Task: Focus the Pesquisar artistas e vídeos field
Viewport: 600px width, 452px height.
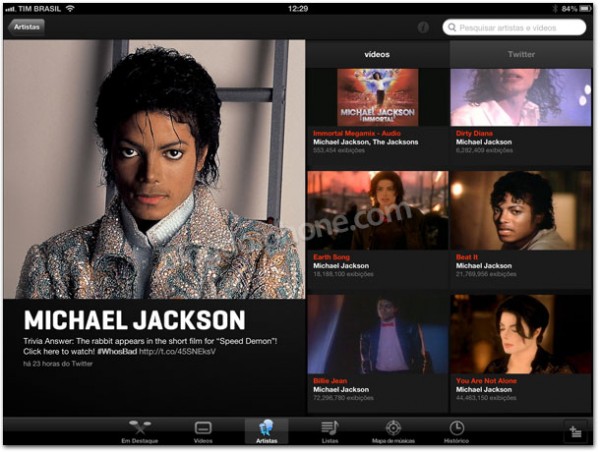Action: 514,28
